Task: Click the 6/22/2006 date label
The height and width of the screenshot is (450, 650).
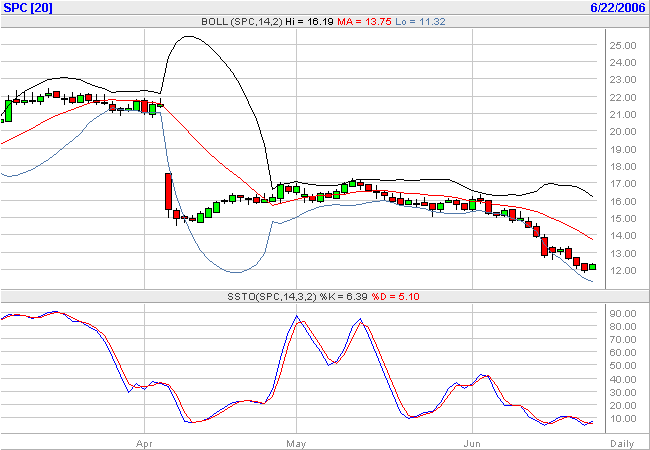Action: coord(618,7)
